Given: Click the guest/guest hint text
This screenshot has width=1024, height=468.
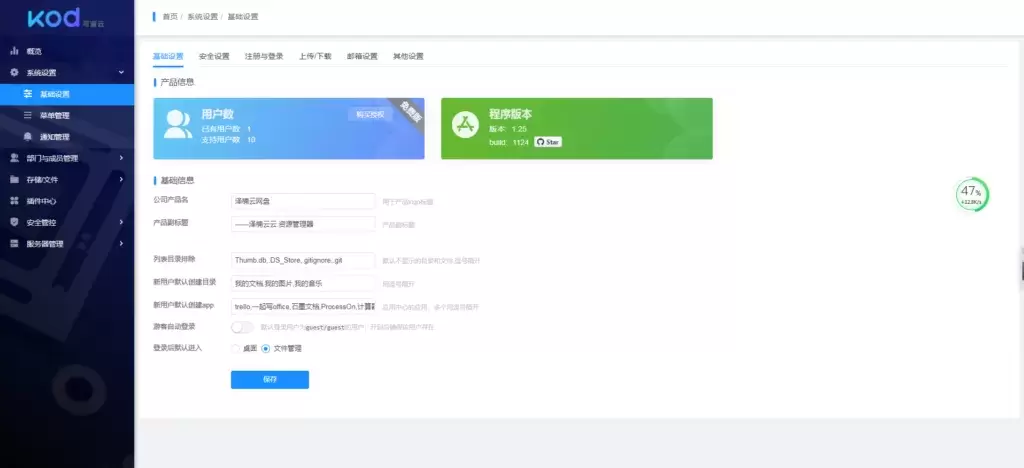Looking at the screenshot, I should (347, 326).
